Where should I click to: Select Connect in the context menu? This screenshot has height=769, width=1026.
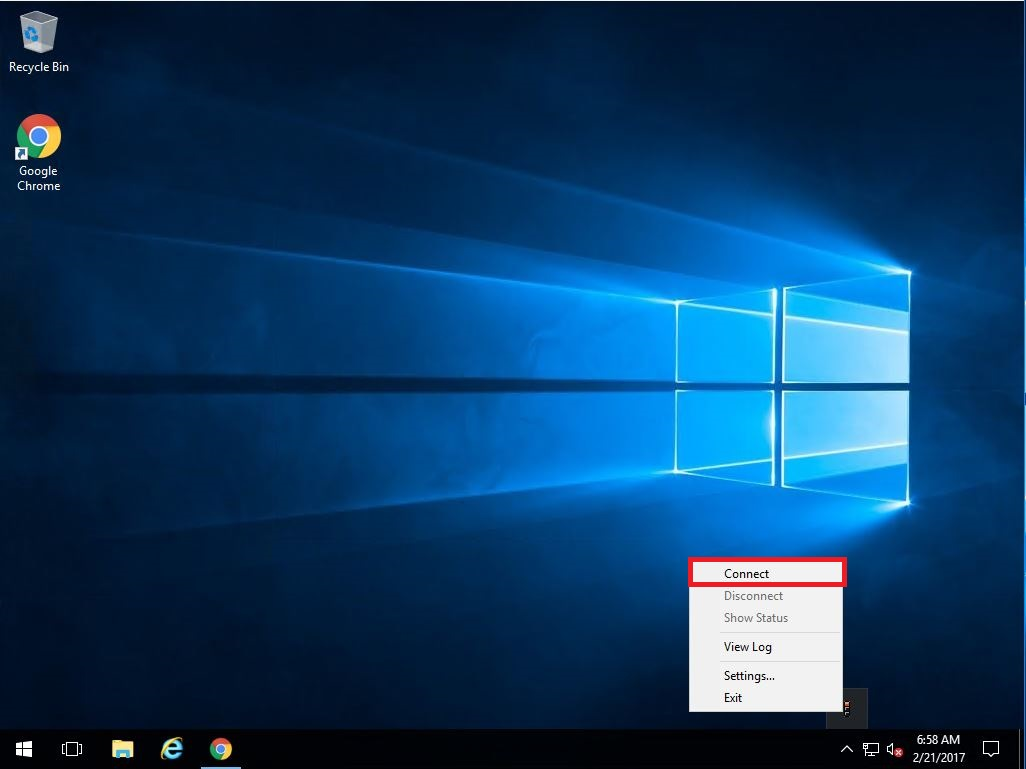point(766,573)
